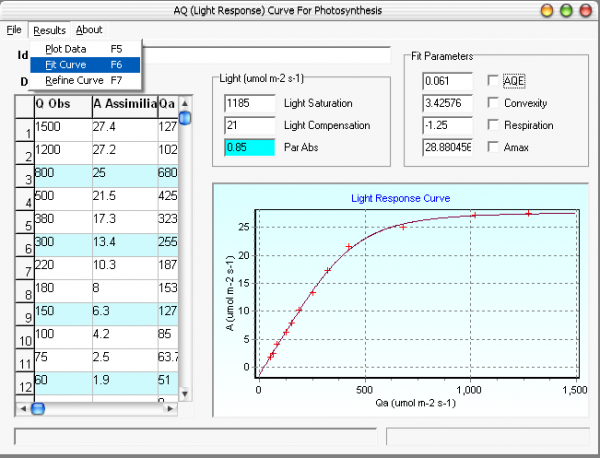
Task: Open the Results menu
Action: point(49,30)
